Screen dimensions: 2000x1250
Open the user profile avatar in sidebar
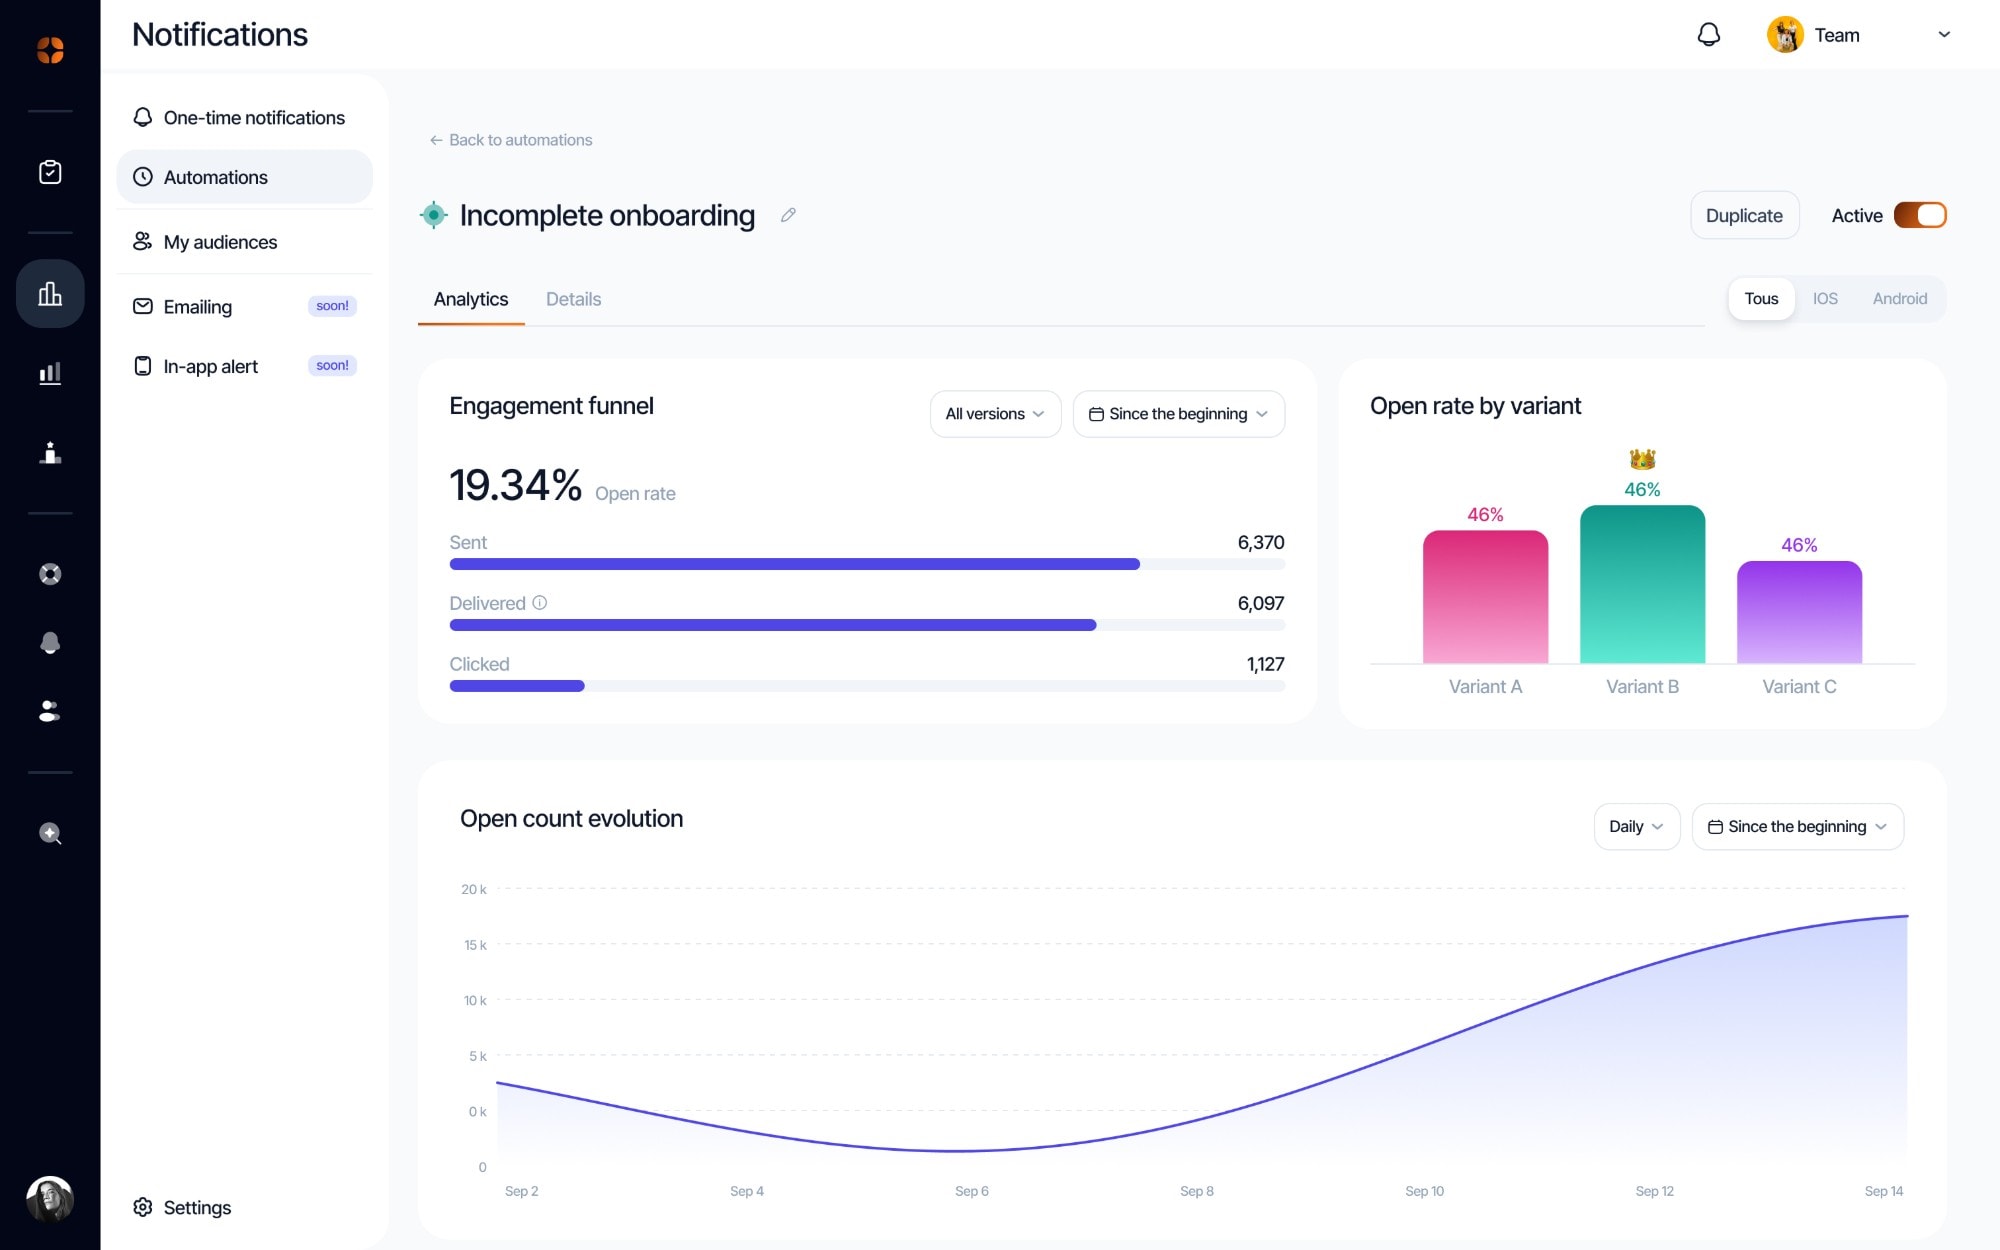[x=50, y=1199]
